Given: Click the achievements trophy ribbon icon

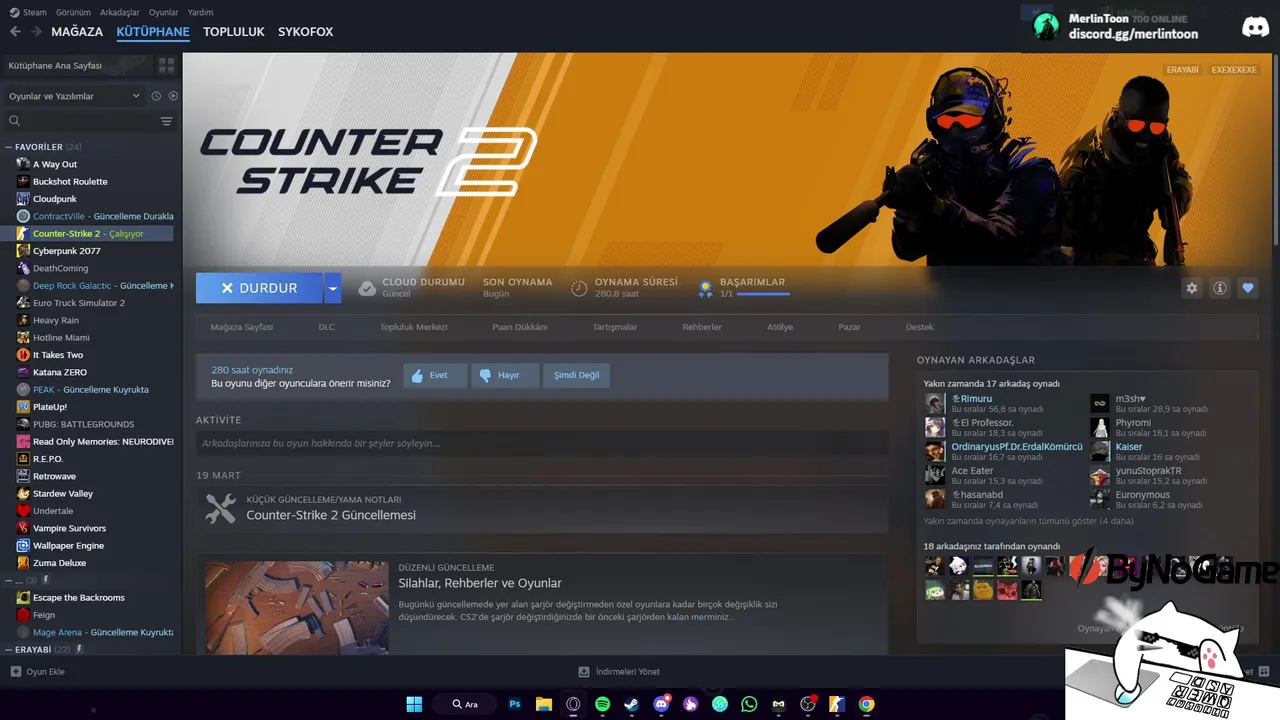Looking at the screenshot, I should [x=705, y=288].
